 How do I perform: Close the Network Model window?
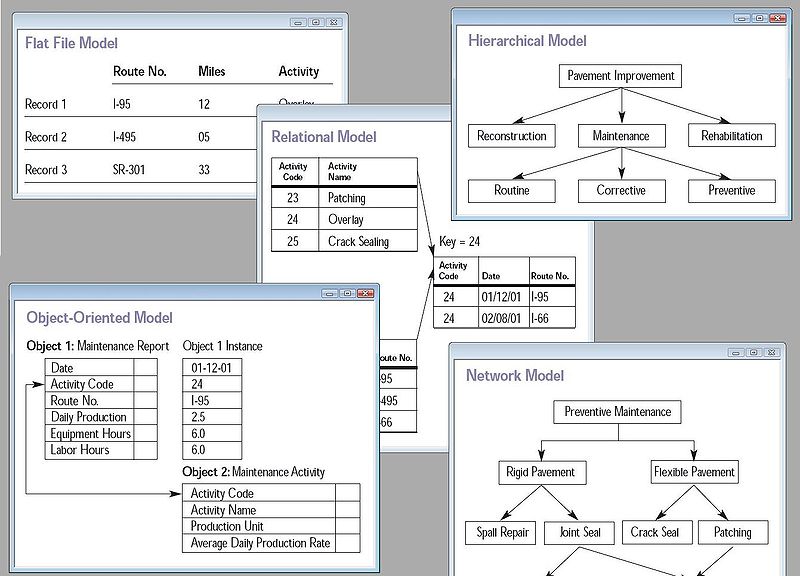tap(771, 353)
